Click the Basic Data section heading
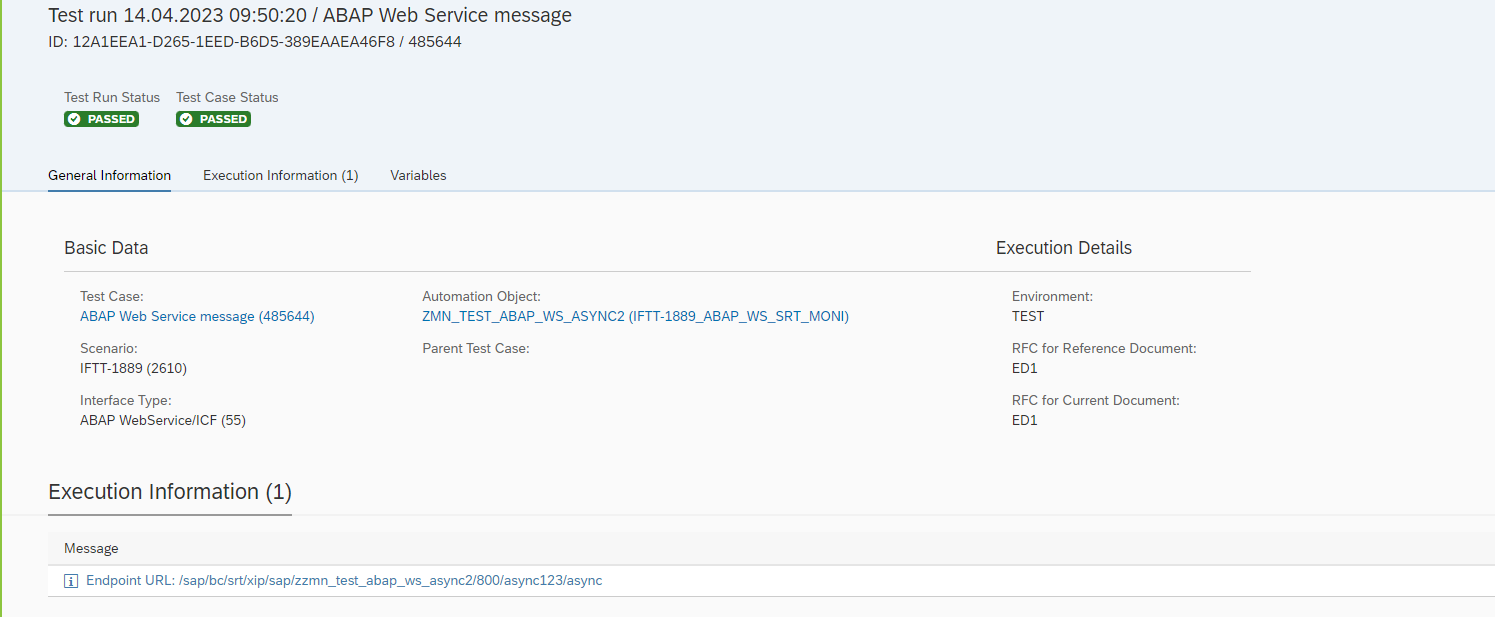Viewport: 1495px width, 617px height. 106,248
